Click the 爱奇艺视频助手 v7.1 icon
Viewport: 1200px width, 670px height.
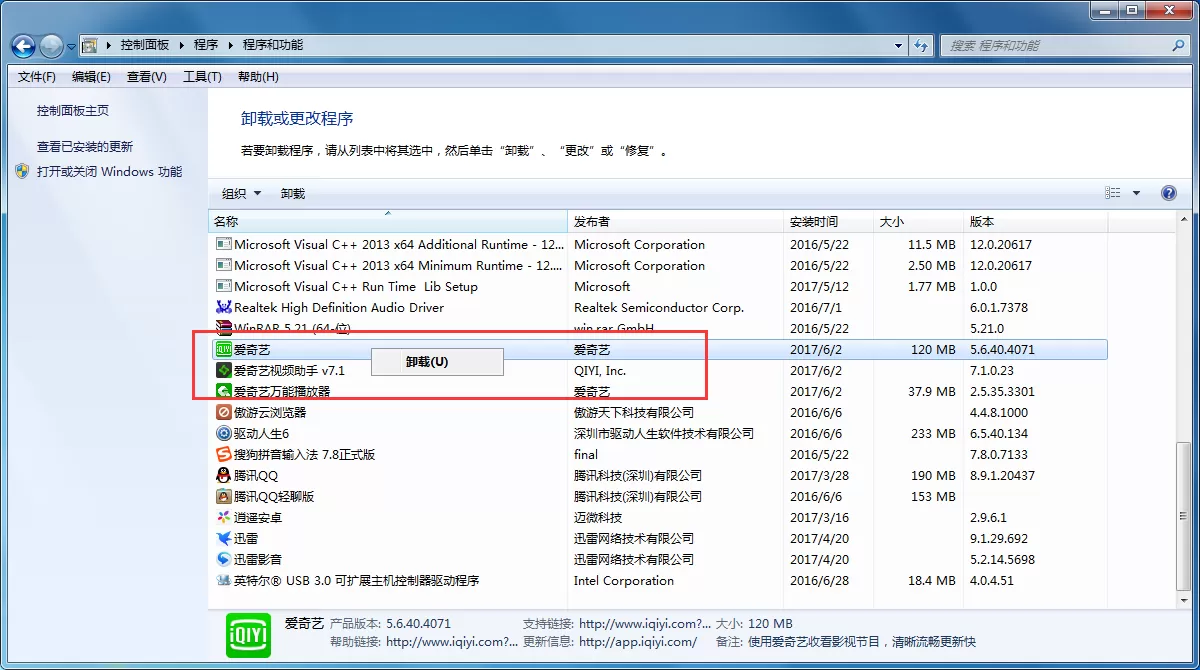tap(224, 371)
